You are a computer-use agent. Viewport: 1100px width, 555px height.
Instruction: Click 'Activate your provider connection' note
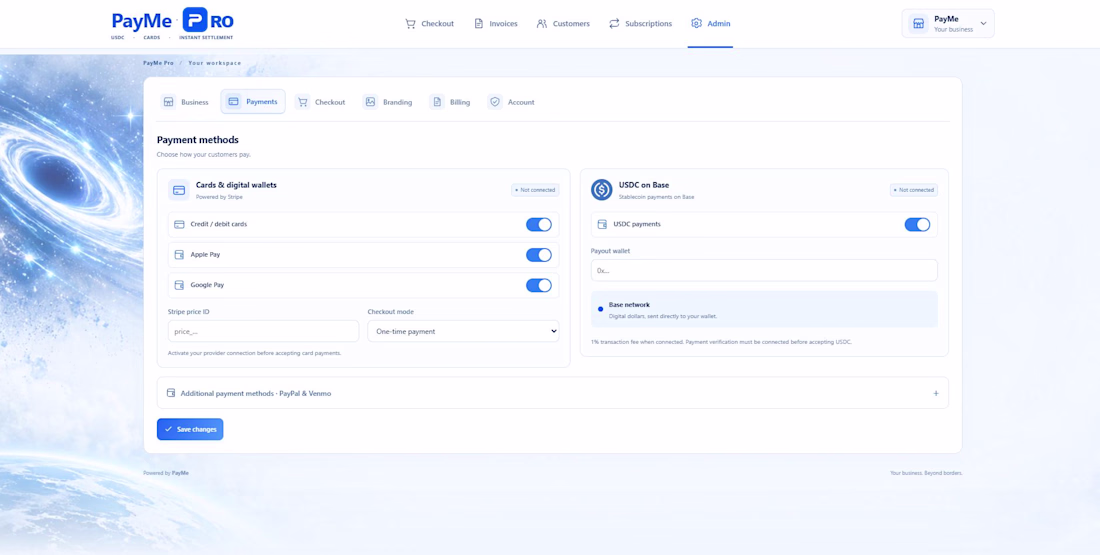[x=255, y=353]
